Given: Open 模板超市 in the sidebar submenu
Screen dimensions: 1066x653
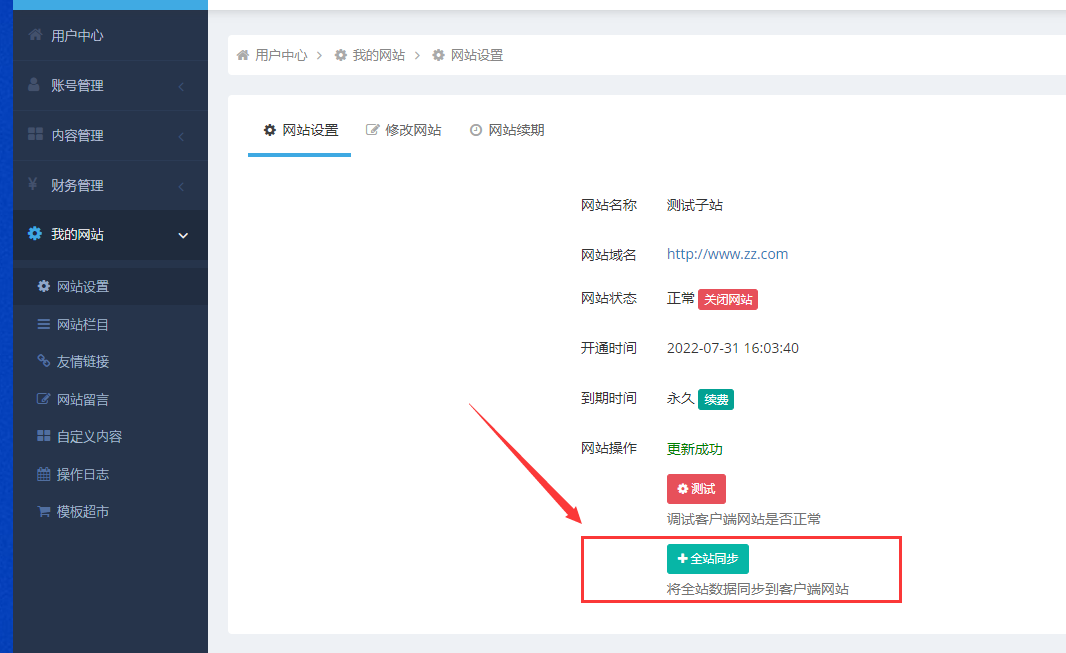Looking at the screenshot, I should click(110, 511).
